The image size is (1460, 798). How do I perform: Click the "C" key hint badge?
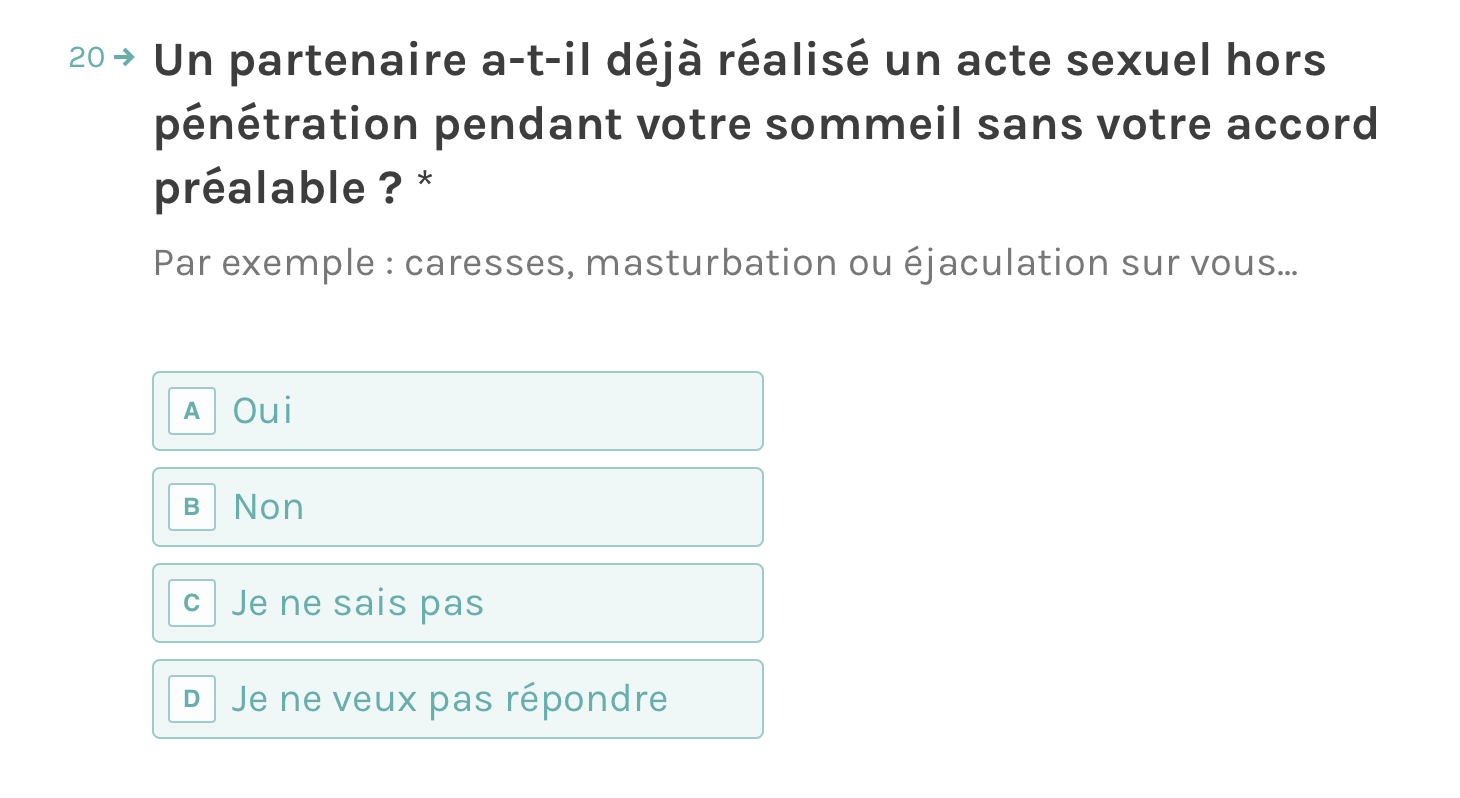point(192,603)
